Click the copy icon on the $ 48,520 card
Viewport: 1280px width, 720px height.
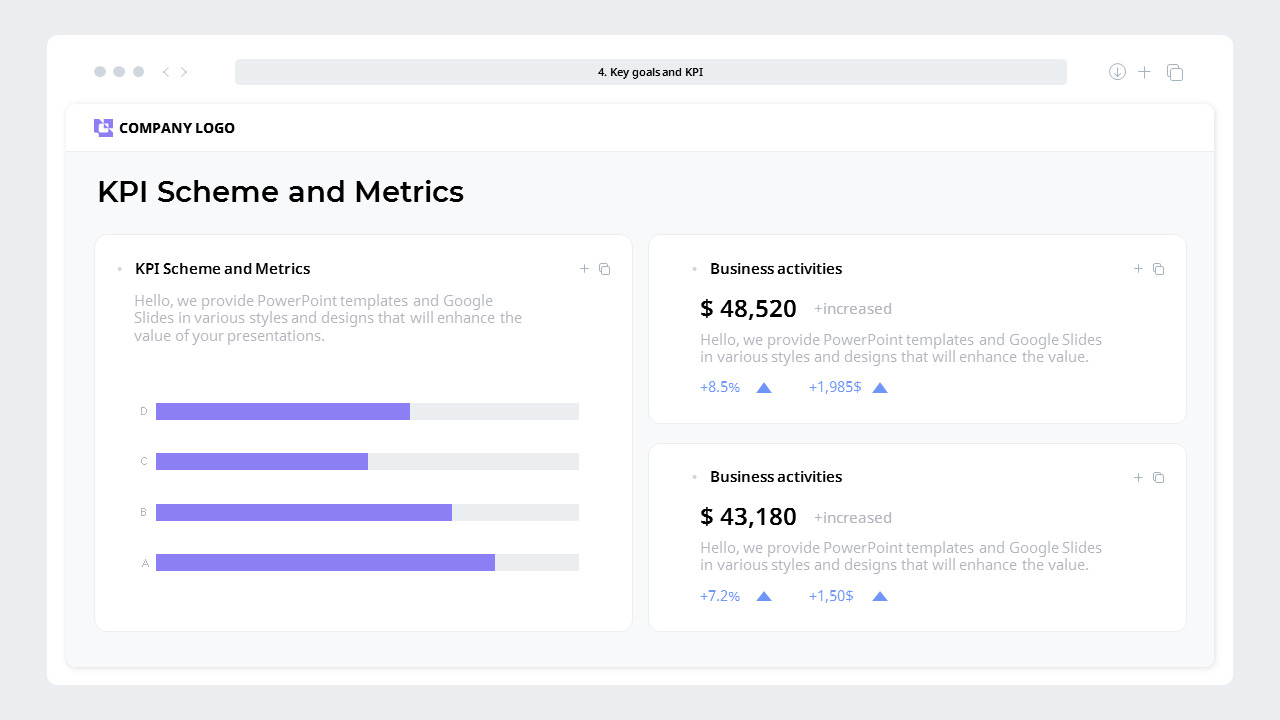point(1158,269)
